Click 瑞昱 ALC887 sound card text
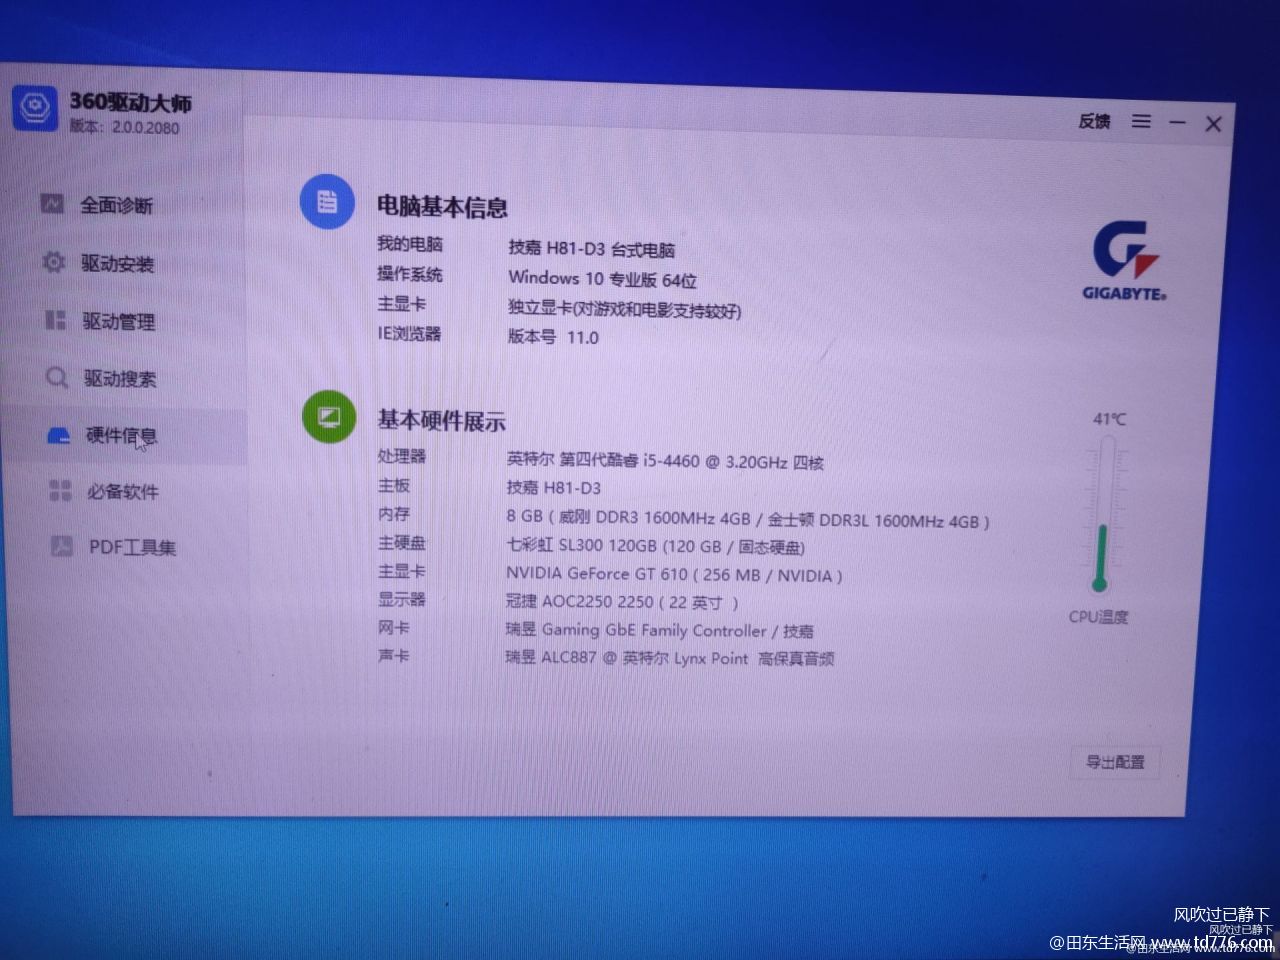The height and width of the screenshot is (960, 1280). coord(670,658)
